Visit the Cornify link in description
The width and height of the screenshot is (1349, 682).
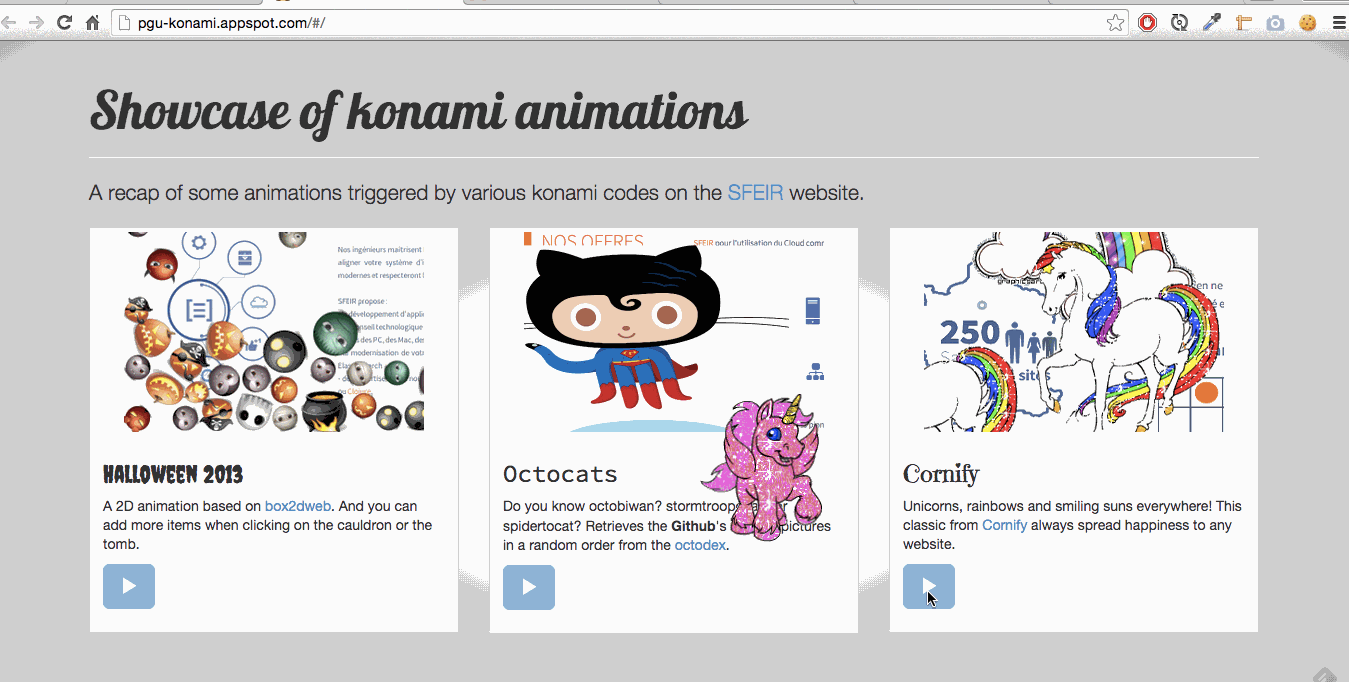tap(1004, 525)
